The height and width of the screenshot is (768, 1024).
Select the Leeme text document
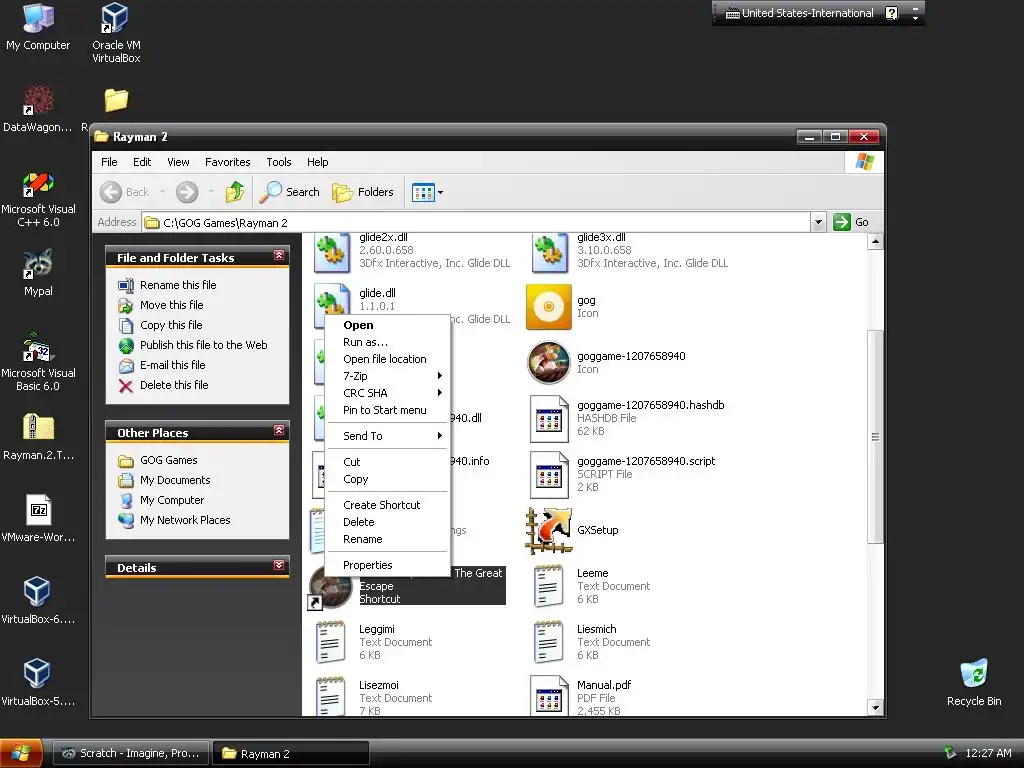pos(591,586)
